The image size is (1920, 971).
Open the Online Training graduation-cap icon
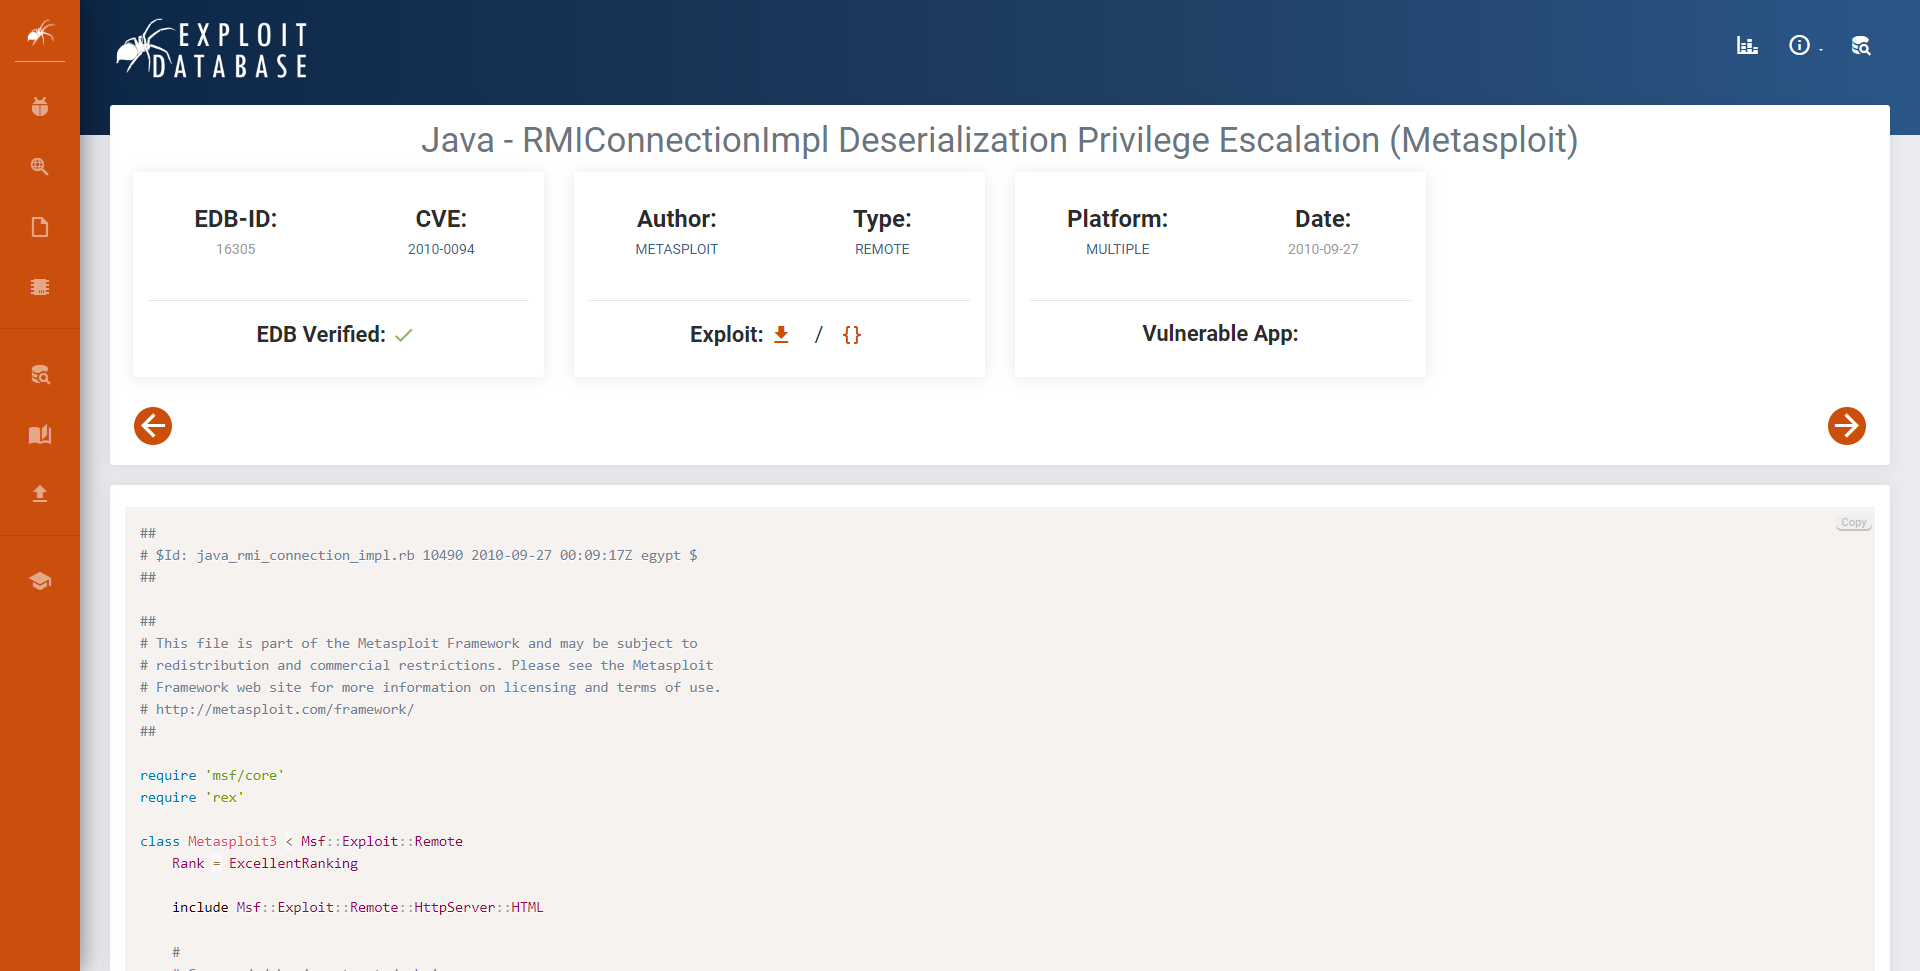point(40,581)
